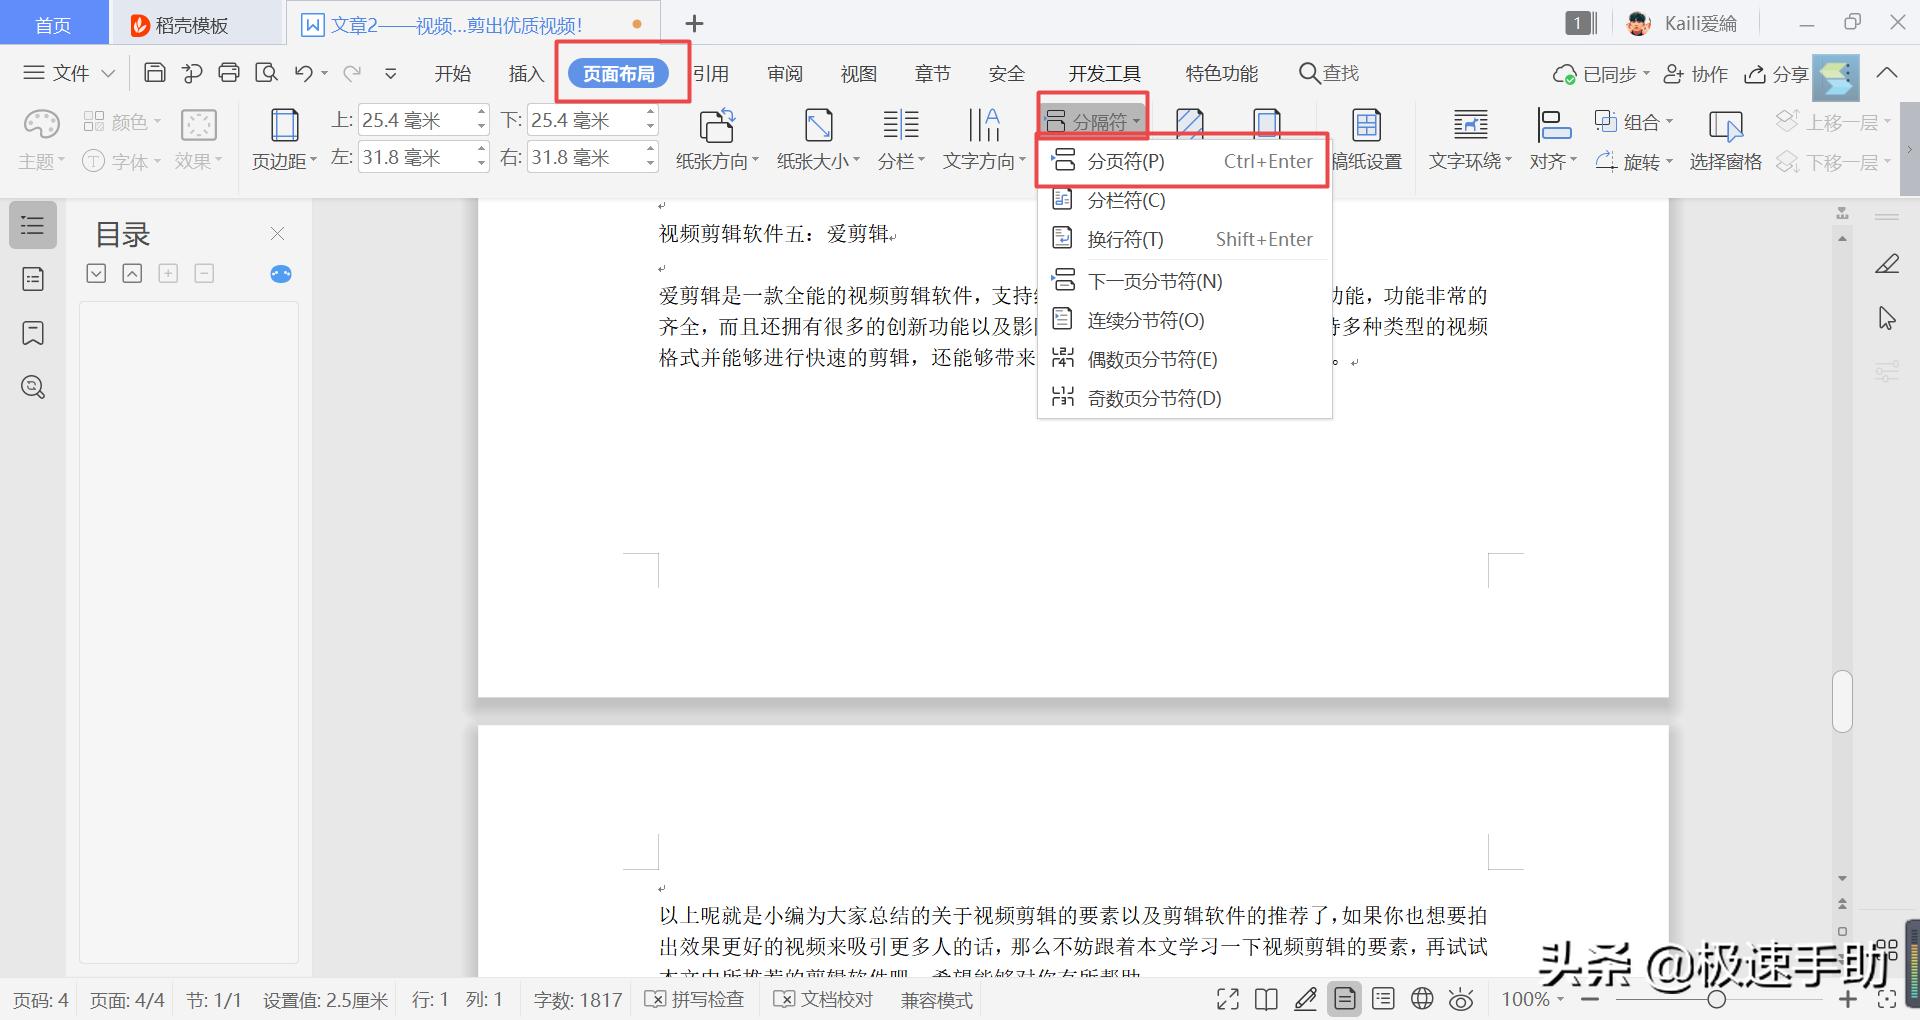
Task: Click the 文字环绕 text wrapping tool
Action: pyautogui.click(x=1467, y=140)
